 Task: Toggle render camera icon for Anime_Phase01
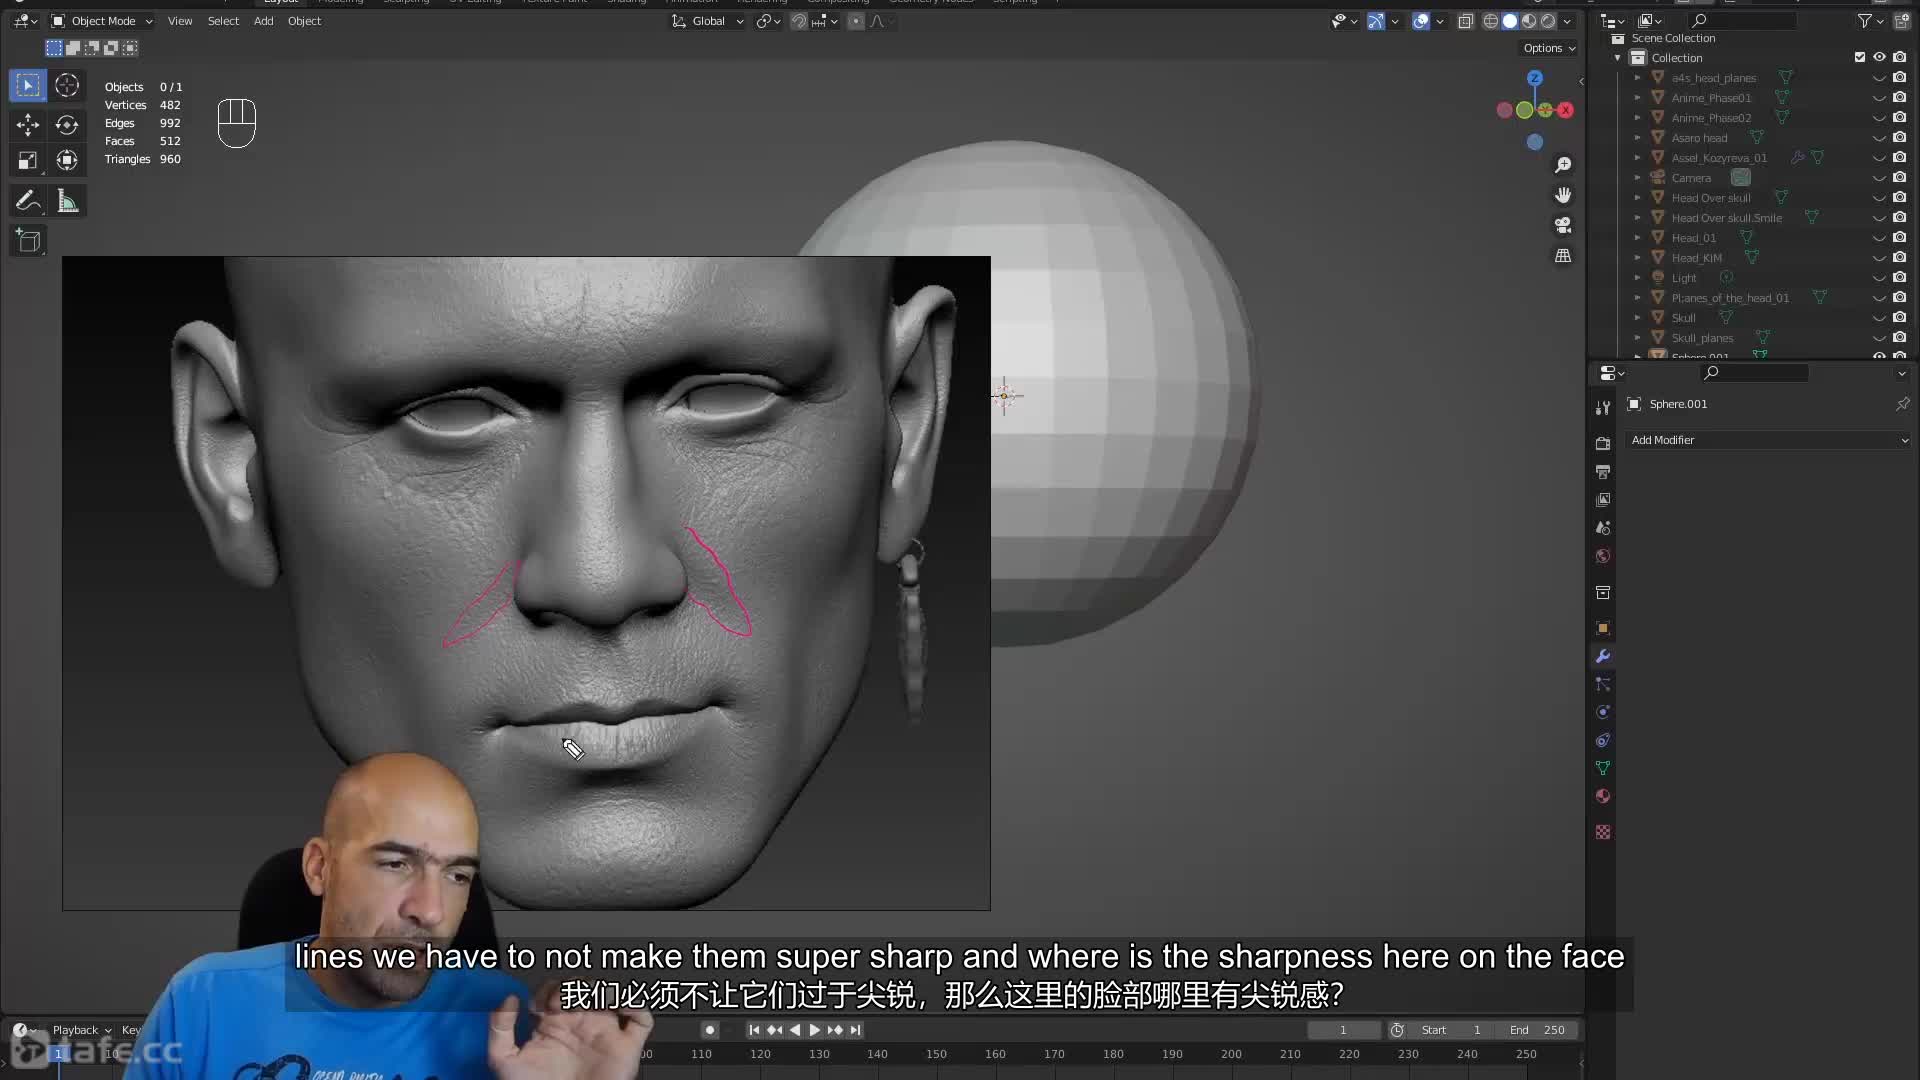tap(1899, 98)
